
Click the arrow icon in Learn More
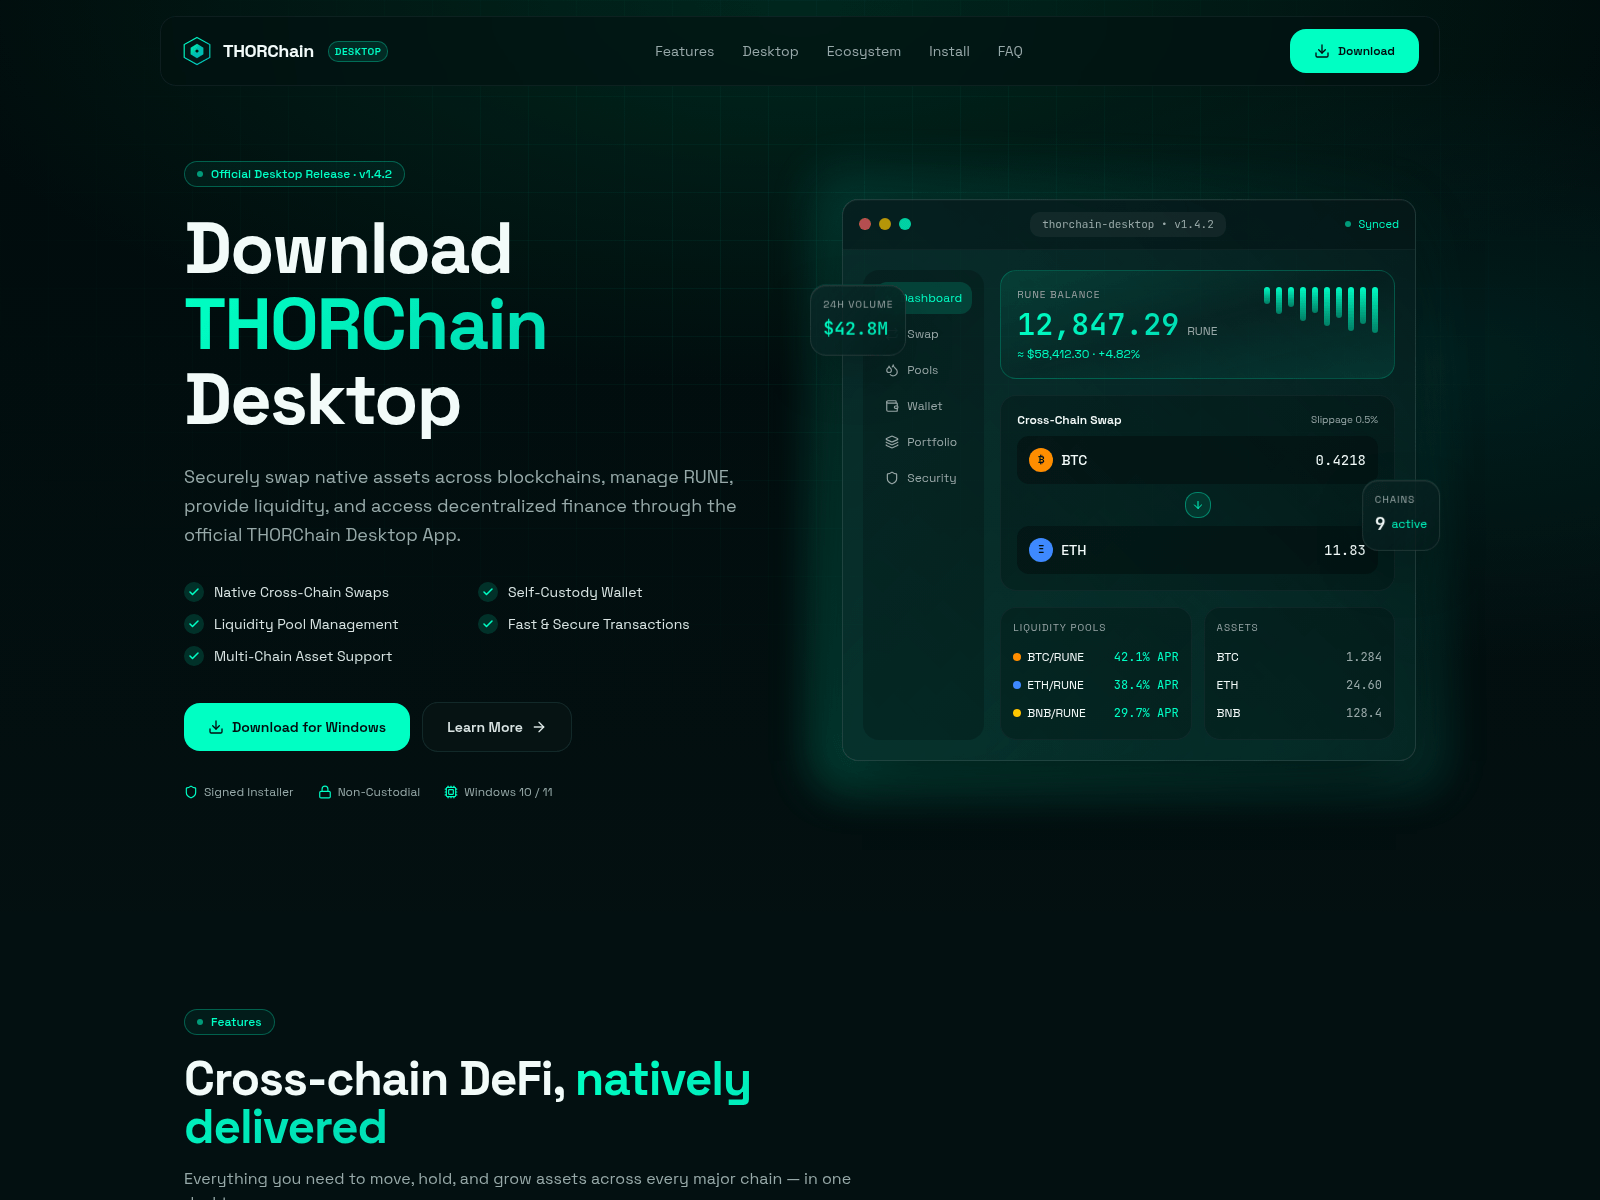coord(539,727)
